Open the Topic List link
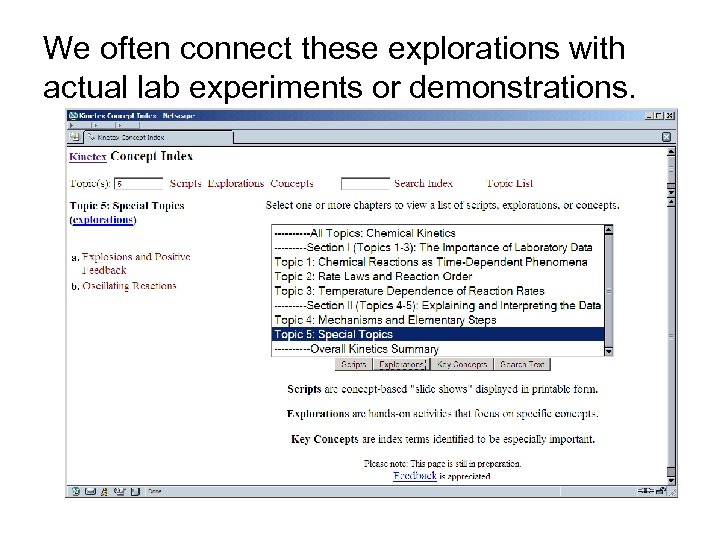 pyautogui.click(x=510, y=183)
